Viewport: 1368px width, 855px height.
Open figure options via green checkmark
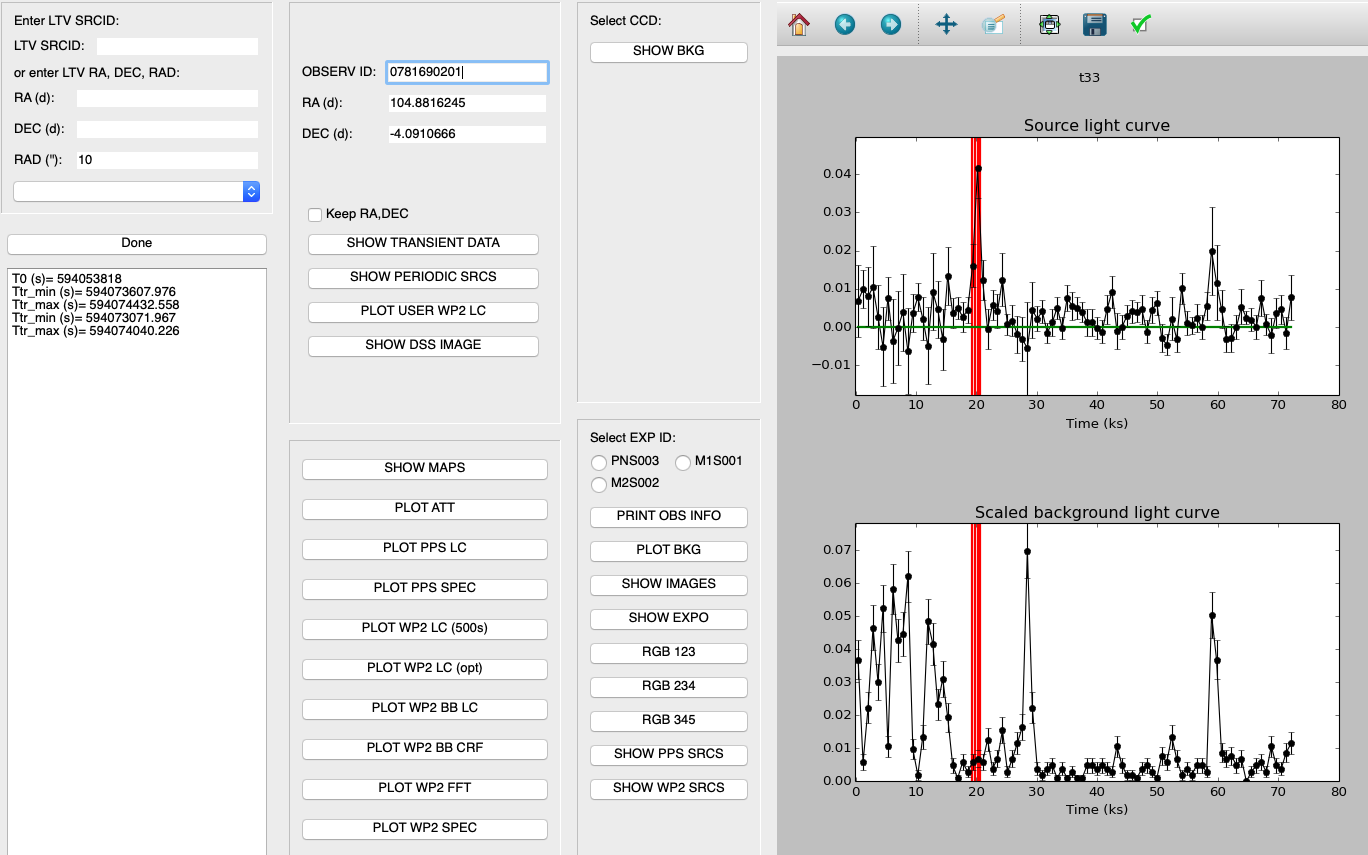coord(1140,24)
